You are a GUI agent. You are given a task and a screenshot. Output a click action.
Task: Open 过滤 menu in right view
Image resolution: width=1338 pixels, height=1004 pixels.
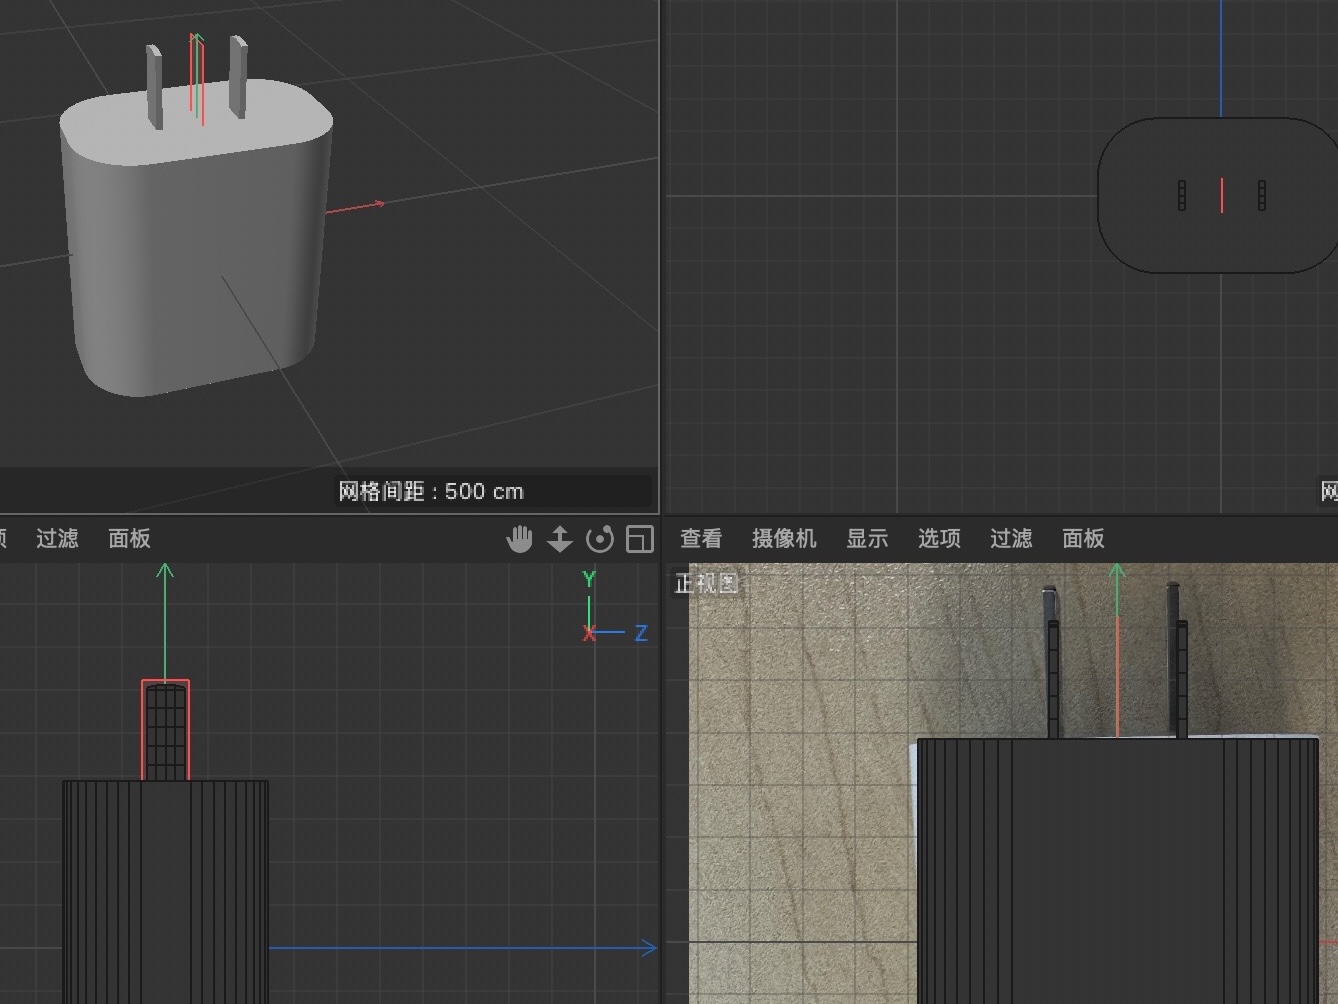[x=57, y=539]
